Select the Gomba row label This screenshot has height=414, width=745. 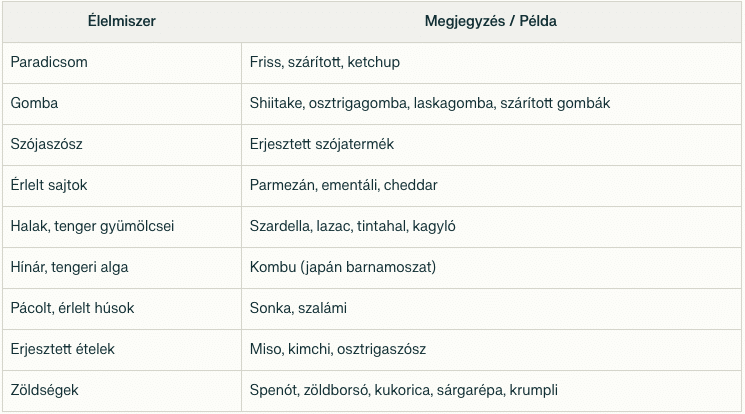[34, 103]
